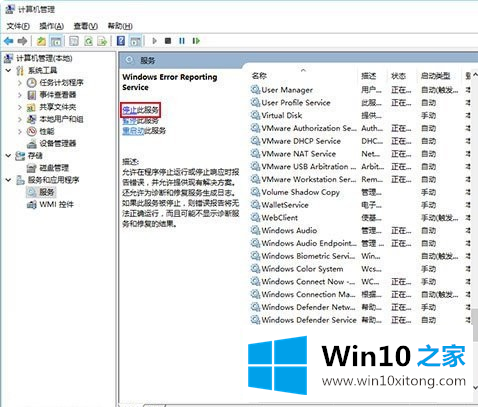This screenshot has height=407, width=478.
Task: Start the service with the play button
Action: click(154, 41)
